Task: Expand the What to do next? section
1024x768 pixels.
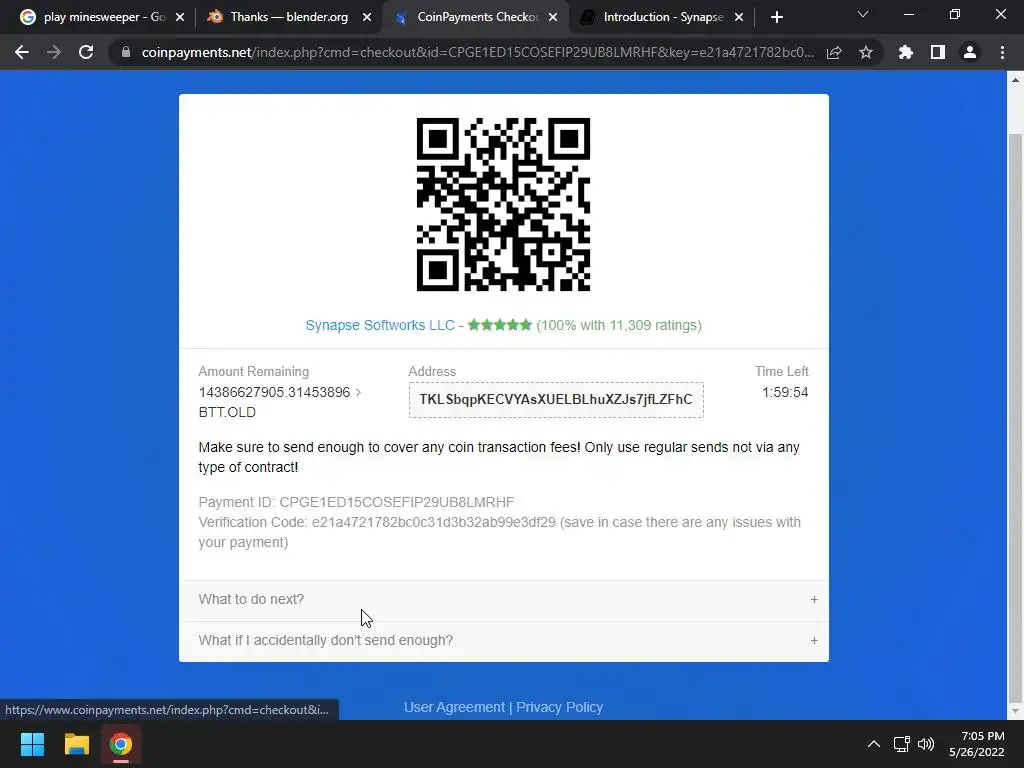Action: (506, 600)
